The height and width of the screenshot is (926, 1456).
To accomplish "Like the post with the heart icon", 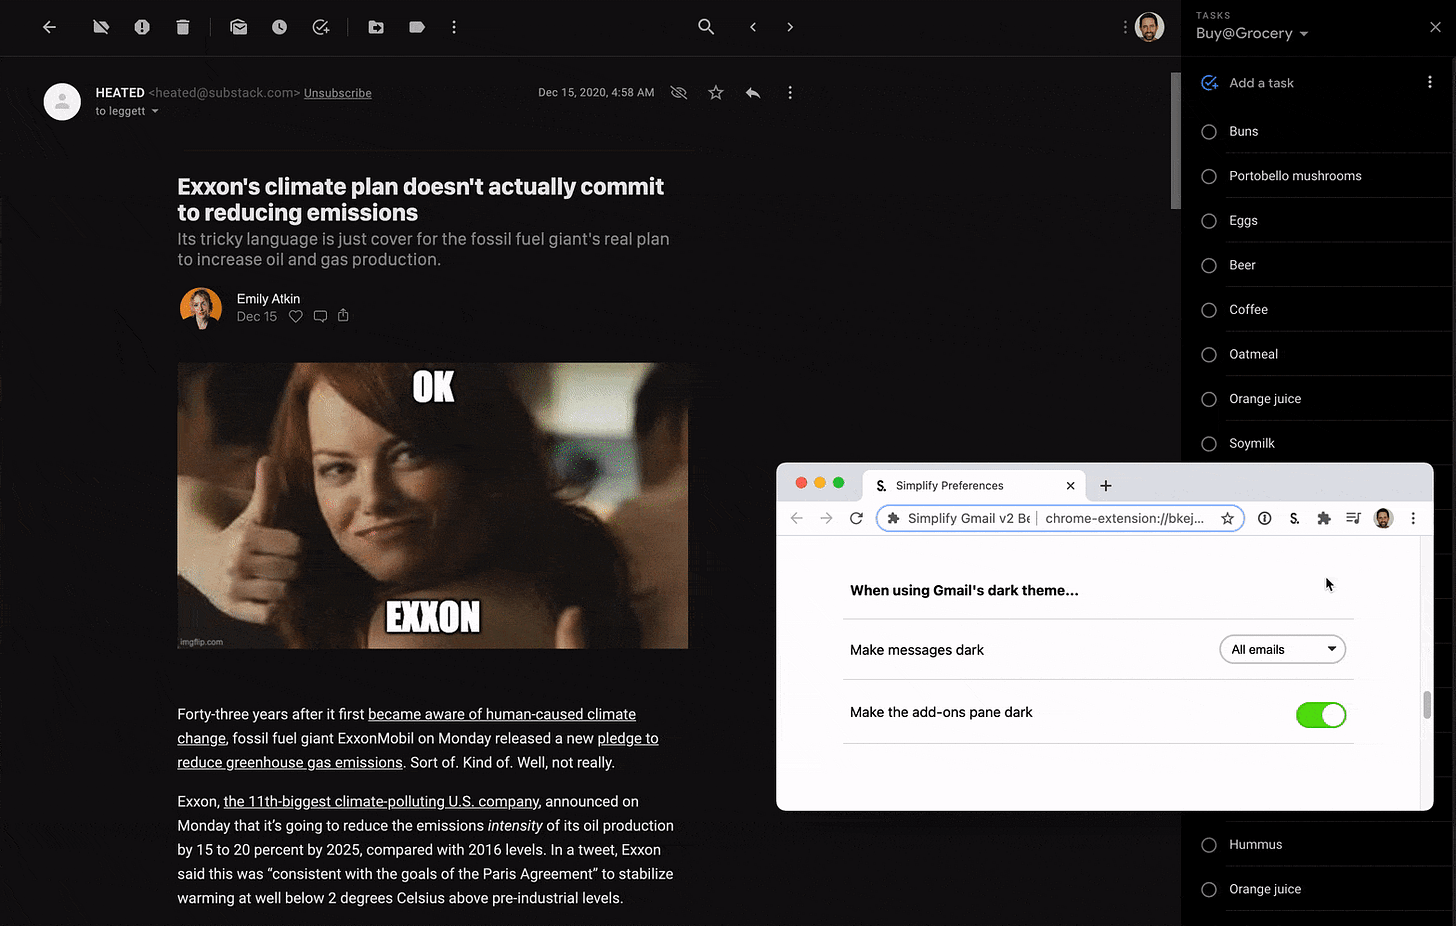I will pos(296,316).
